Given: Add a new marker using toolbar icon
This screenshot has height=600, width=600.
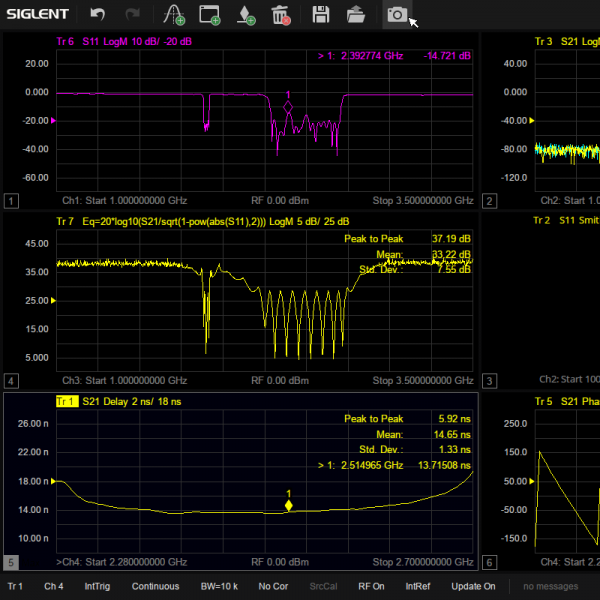Looking at the screenshot, I should tap(246, 14).
